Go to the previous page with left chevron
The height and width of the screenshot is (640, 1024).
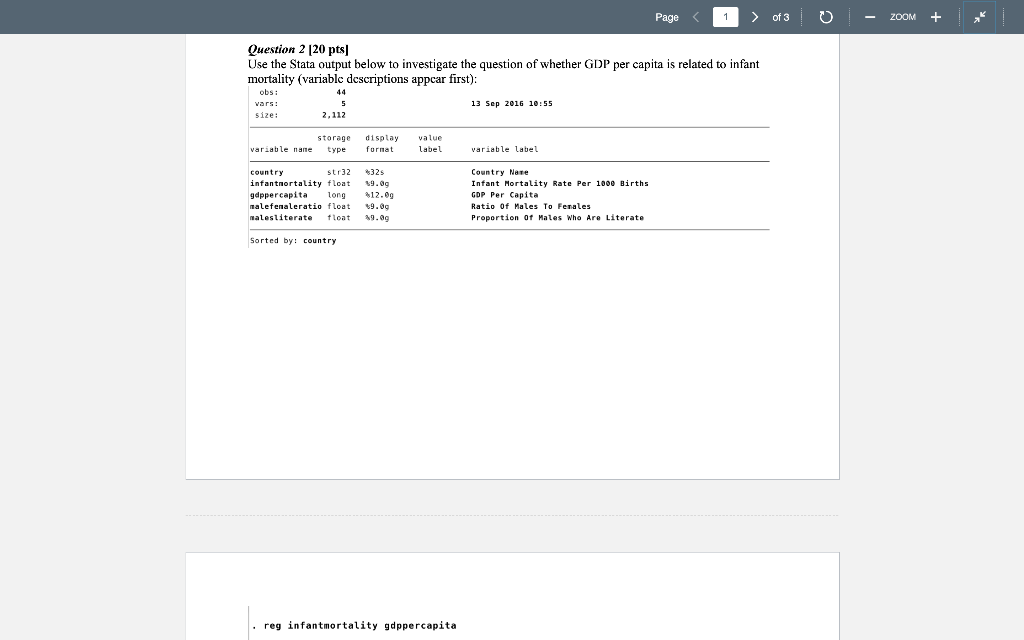(695, 17)
